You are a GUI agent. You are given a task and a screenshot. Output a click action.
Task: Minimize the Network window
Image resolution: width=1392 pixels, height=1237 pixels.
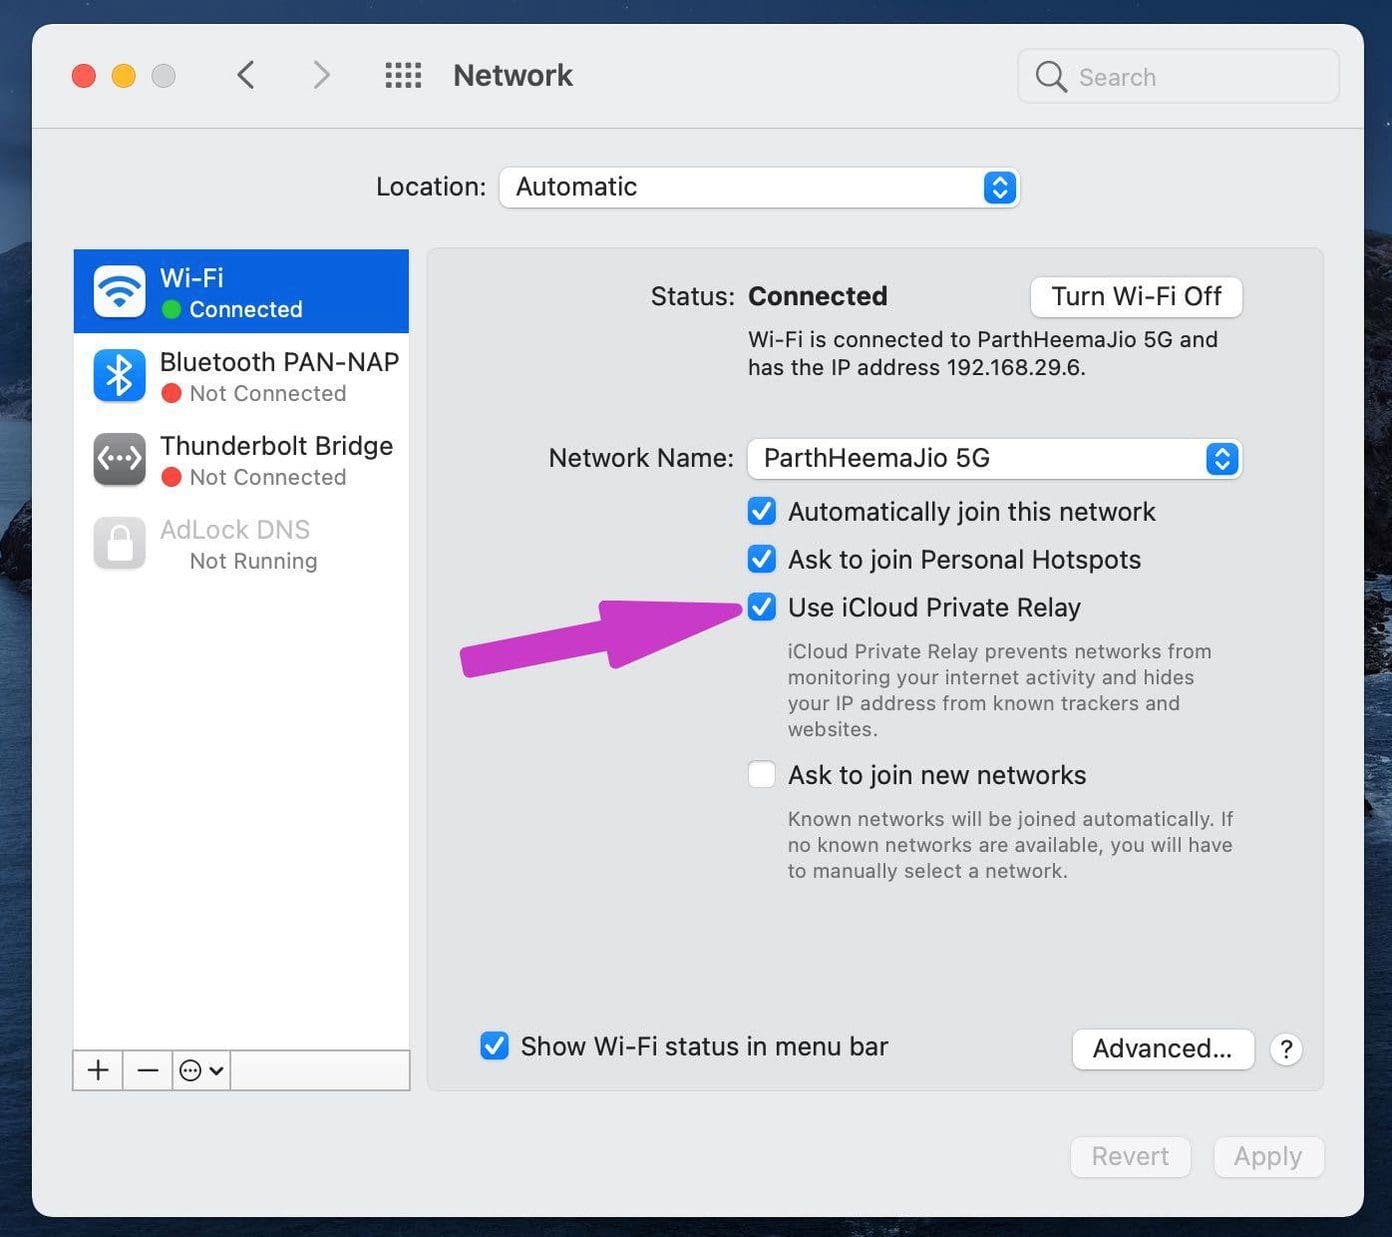pyautogui.click(x=124, y=76)
